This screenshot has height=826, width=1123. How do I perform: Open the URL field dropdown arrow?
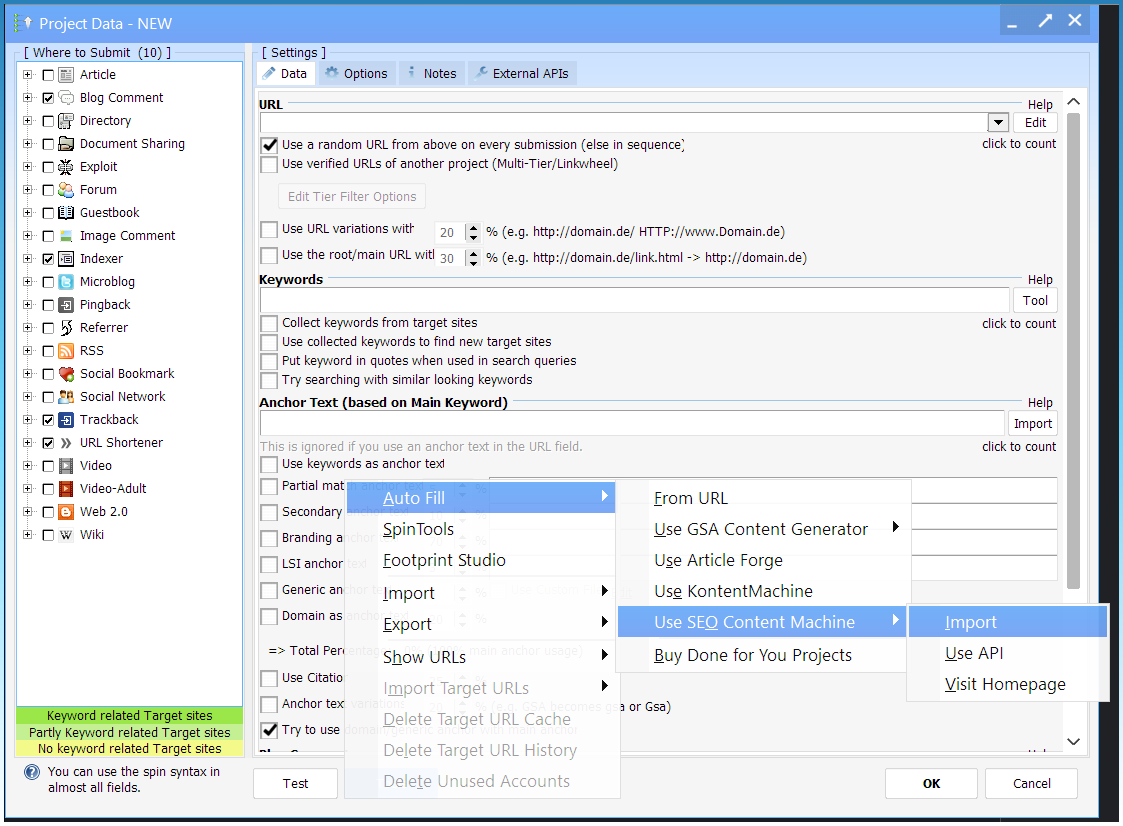pos(997,122)
